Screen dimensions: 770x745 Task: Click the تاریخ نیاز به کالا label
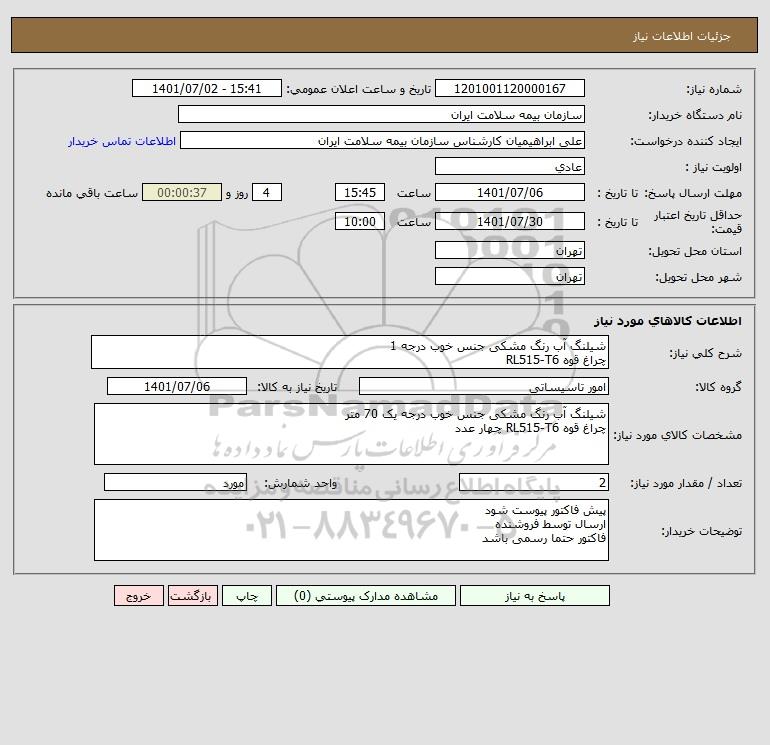point(298,387)
